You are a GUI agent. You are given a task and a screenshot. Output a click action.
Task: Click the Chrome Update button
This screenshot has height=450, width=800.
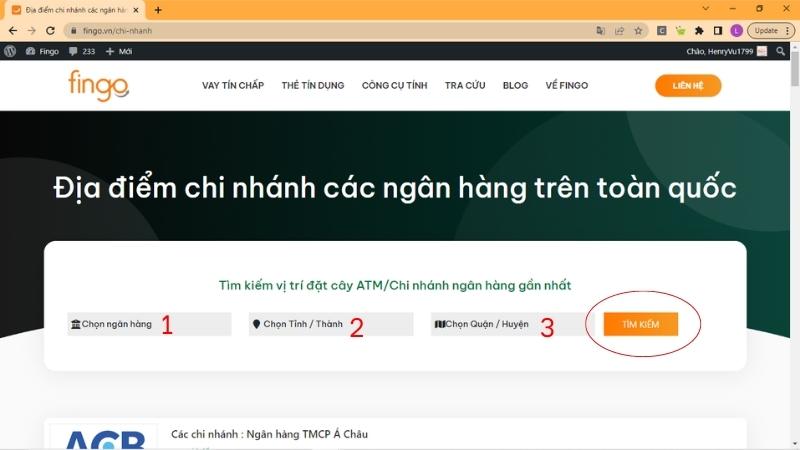click(x=771, y=31)
